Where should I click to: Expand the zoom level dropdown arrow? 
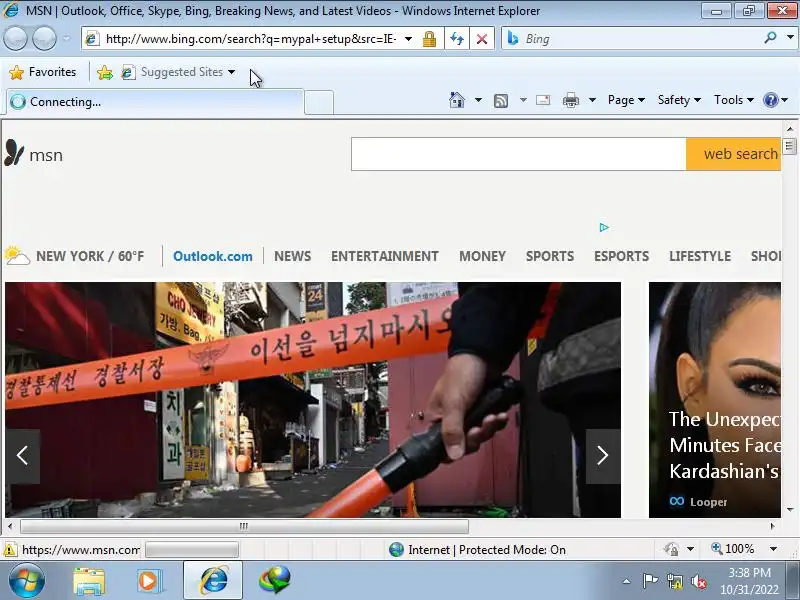[x=773, y=549]
